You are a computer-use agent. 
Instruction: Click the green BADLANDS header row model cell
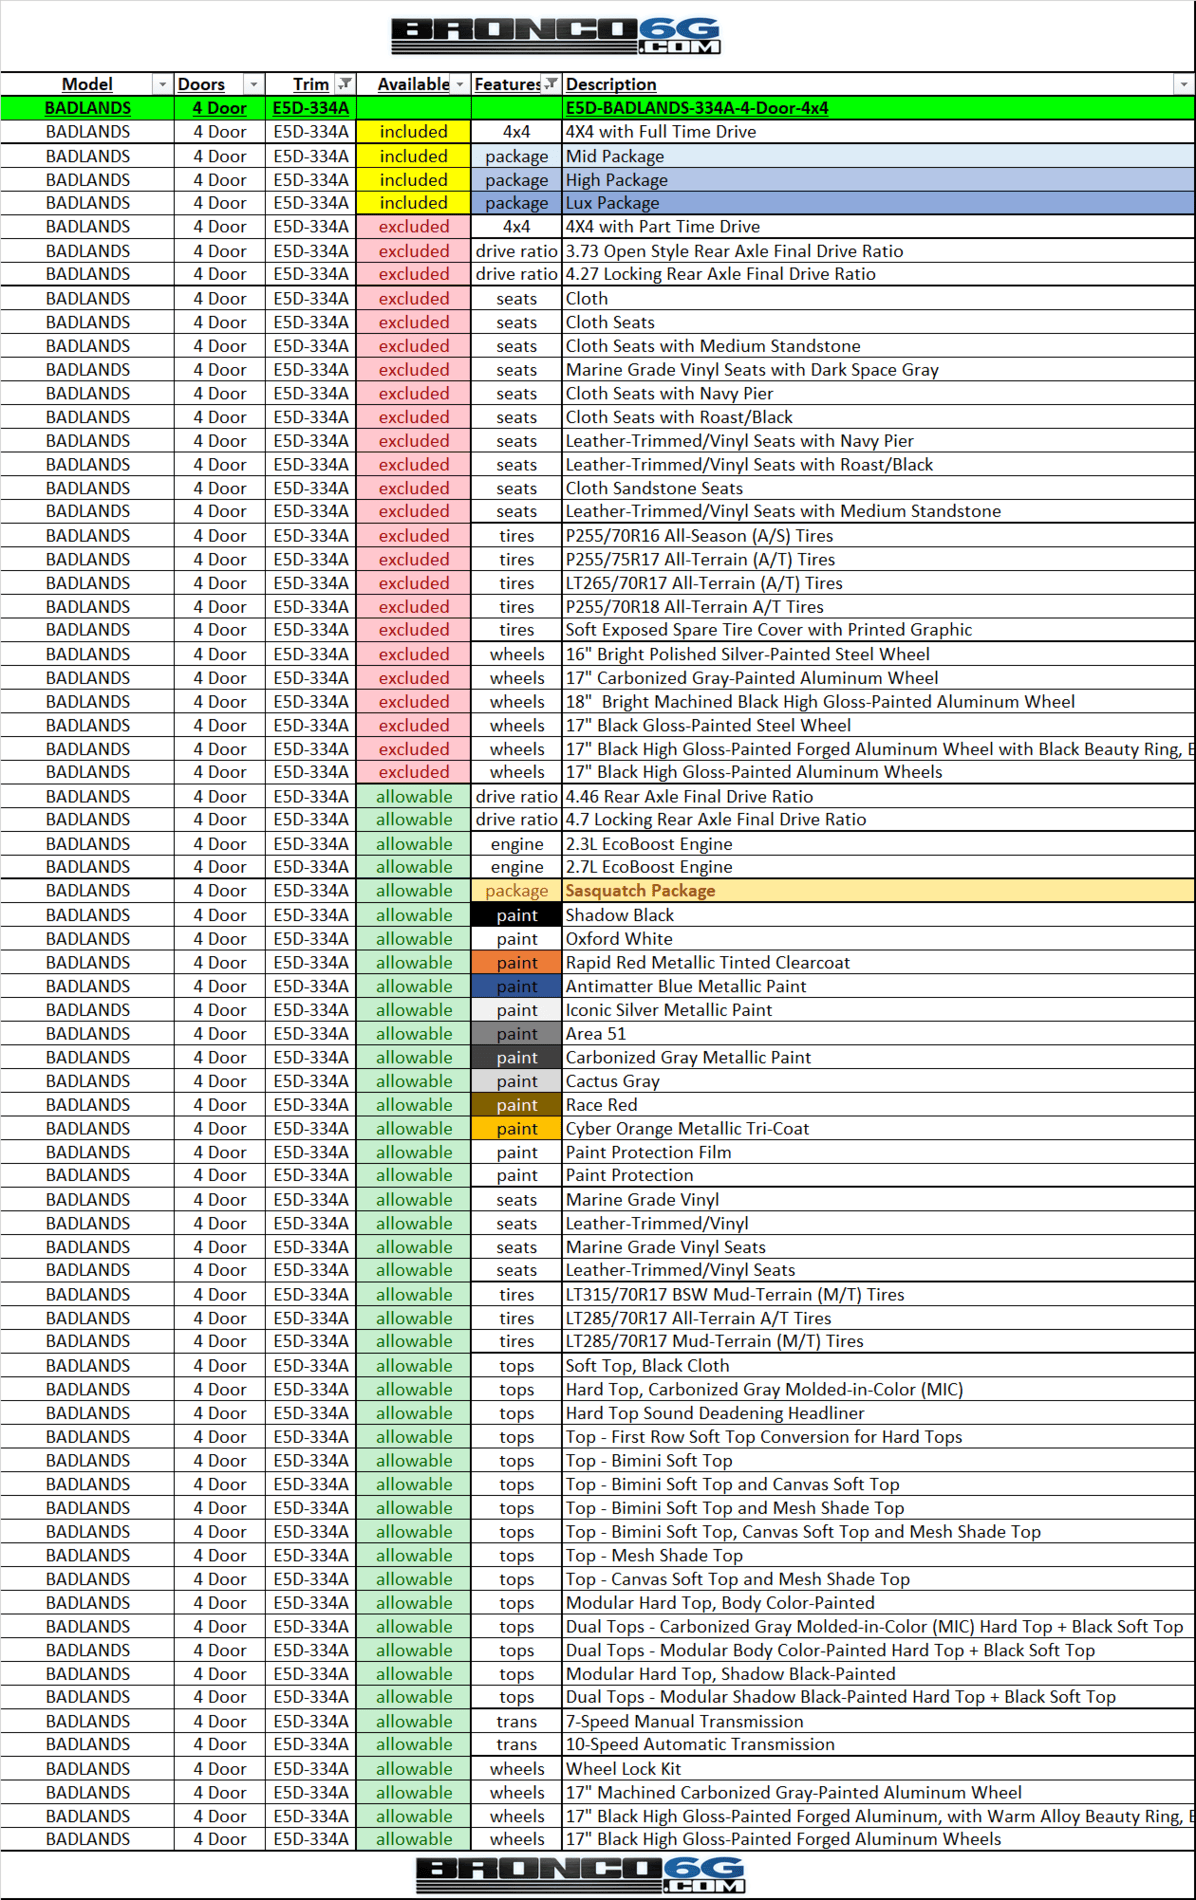coord(88,108)
